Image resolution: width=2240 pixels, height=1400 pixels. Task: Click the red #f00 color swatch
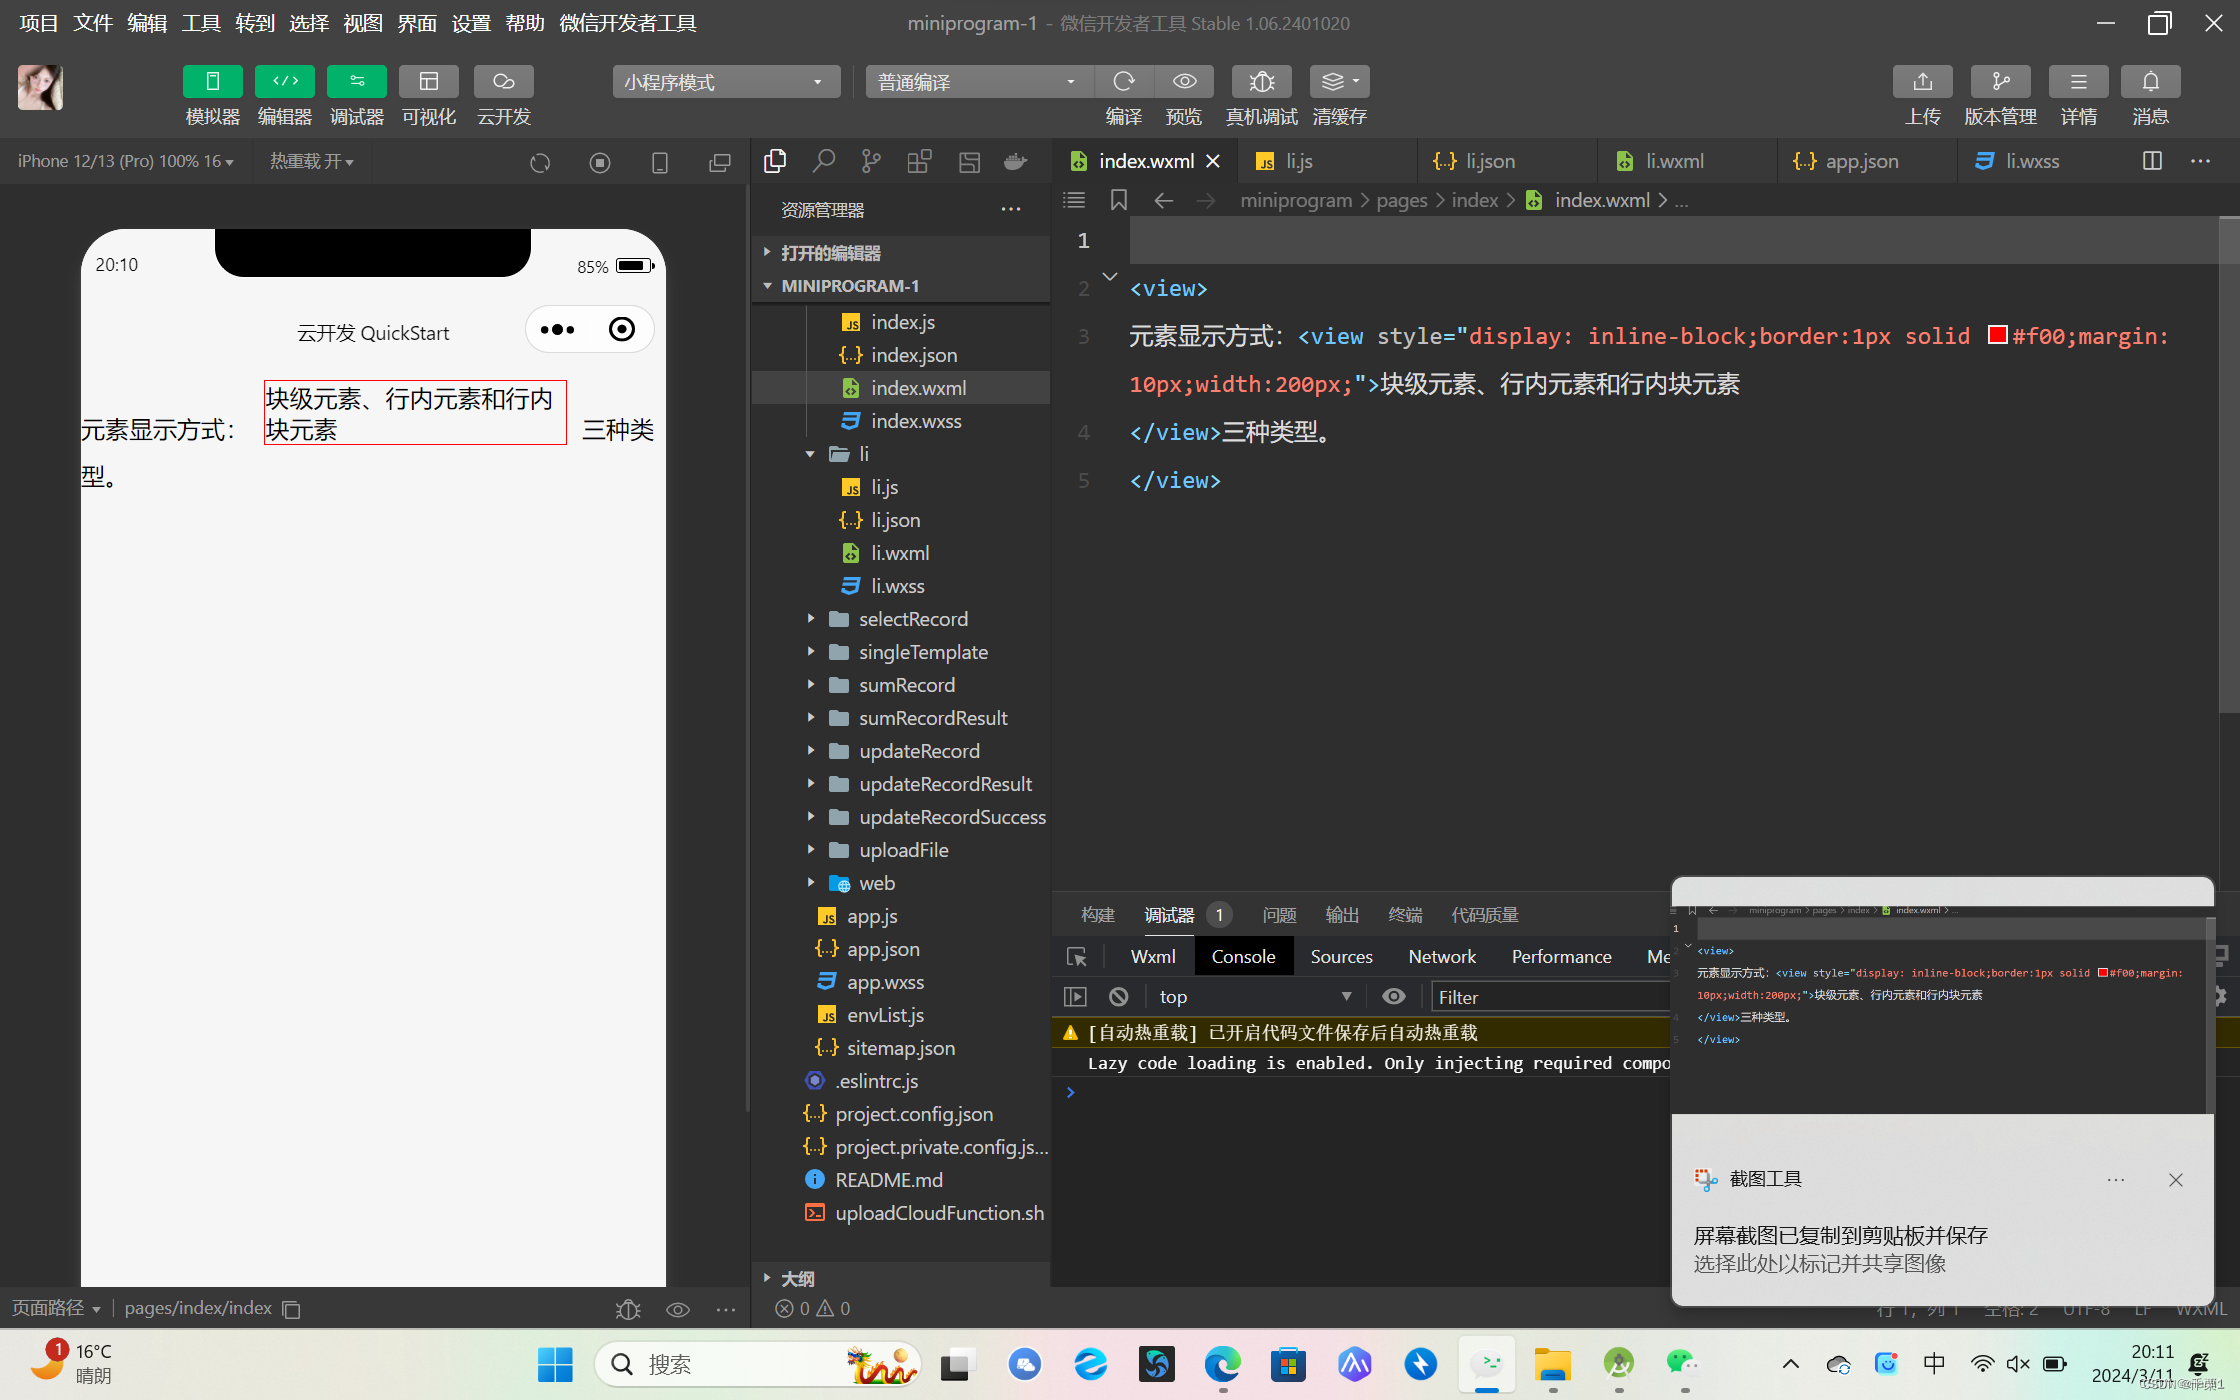coord(1997,336)
